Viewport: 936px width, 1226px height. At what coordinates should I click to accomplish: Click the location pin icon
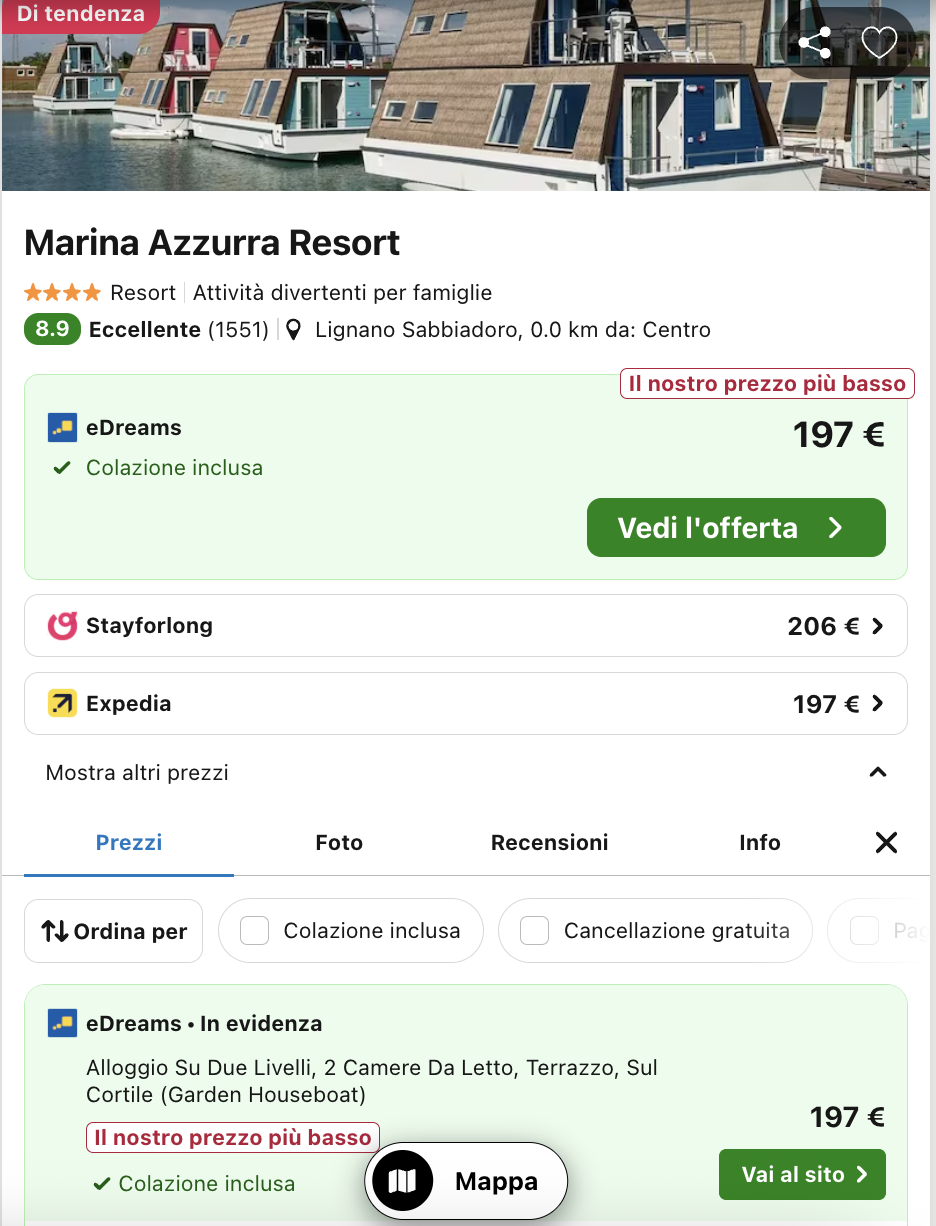click(294, 330)
